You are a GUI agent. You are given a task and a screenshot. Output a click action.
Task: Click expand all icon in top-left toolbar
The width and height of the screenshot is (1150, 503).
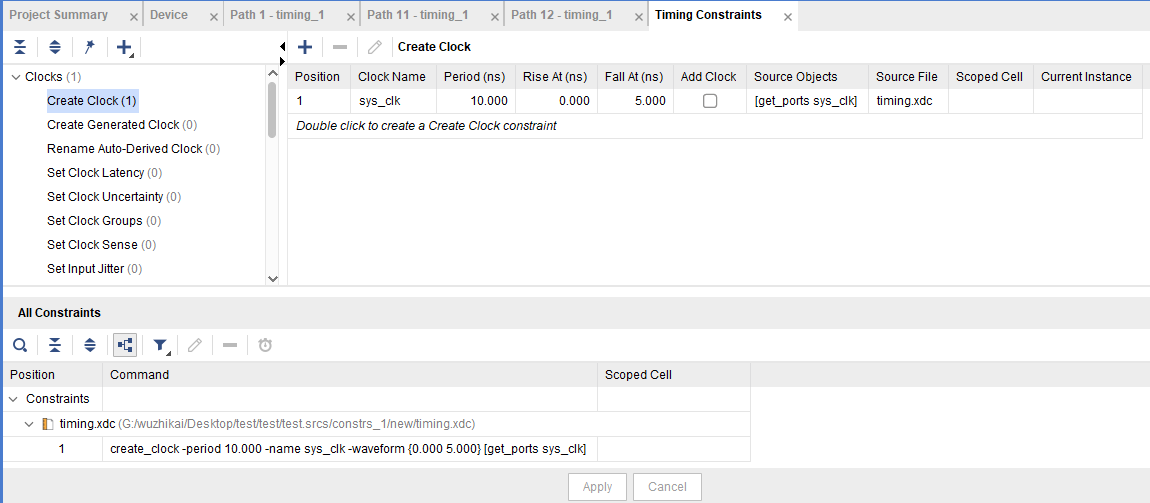[55, 47]
